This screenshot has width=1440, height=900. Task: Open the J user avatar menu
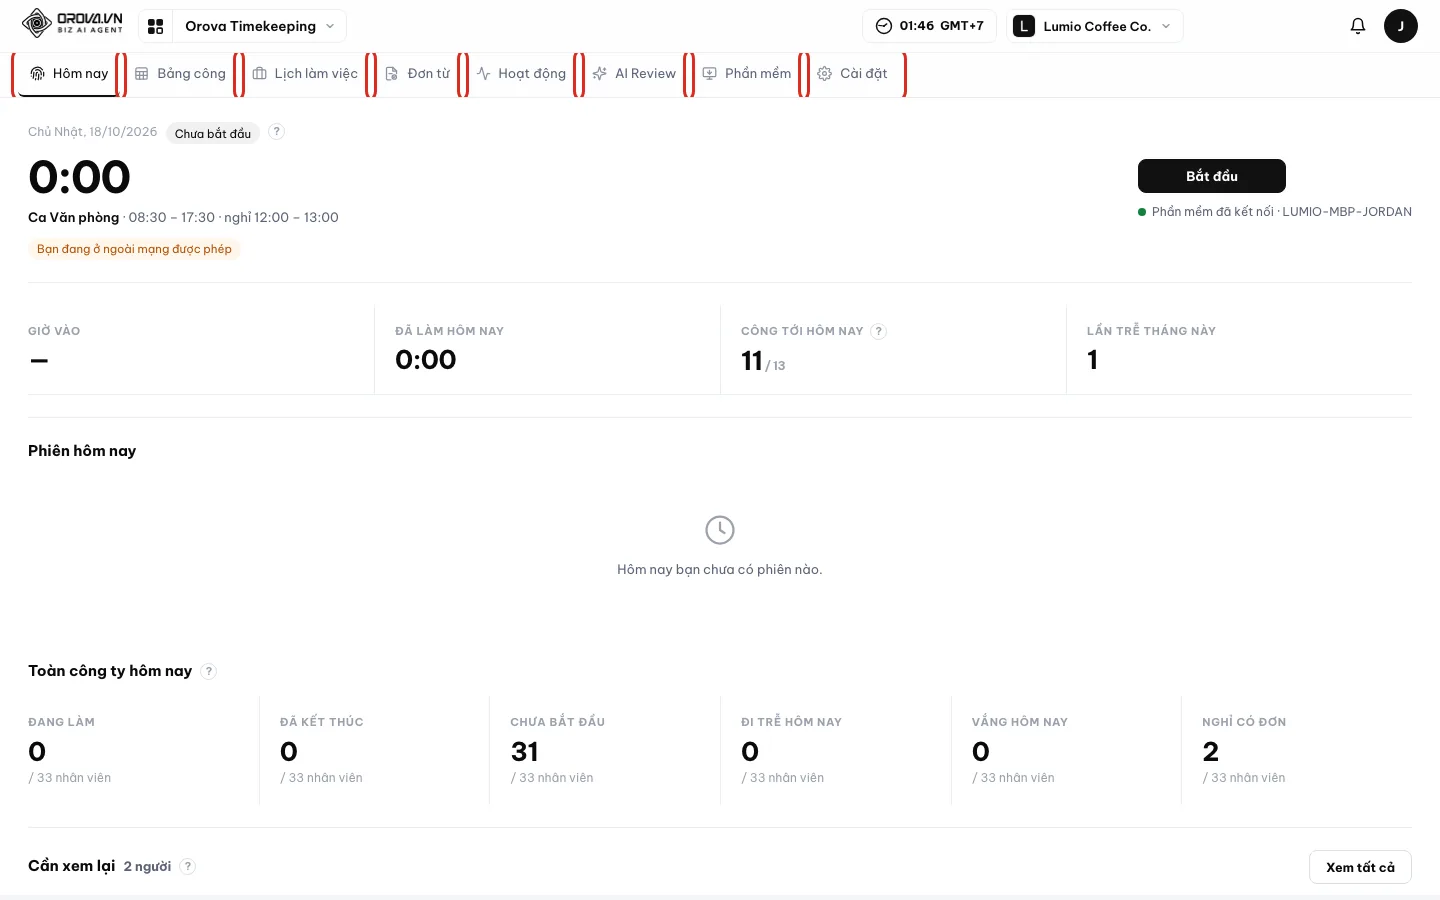click(1401, 26)
